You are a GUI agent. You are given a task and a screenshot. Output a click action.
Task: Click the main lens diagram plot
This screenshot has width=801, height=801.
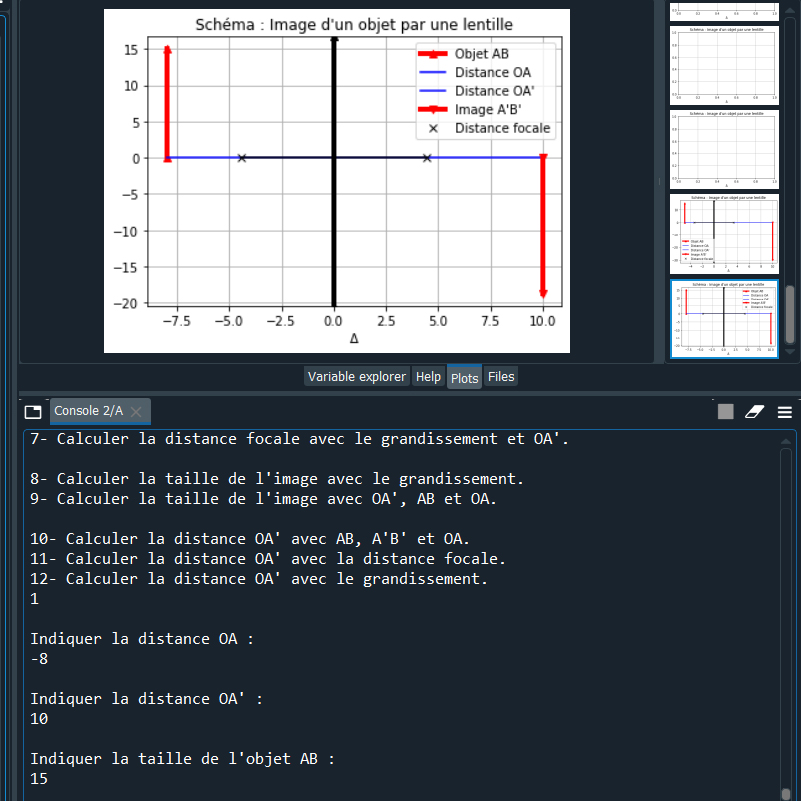pos(337,180)
